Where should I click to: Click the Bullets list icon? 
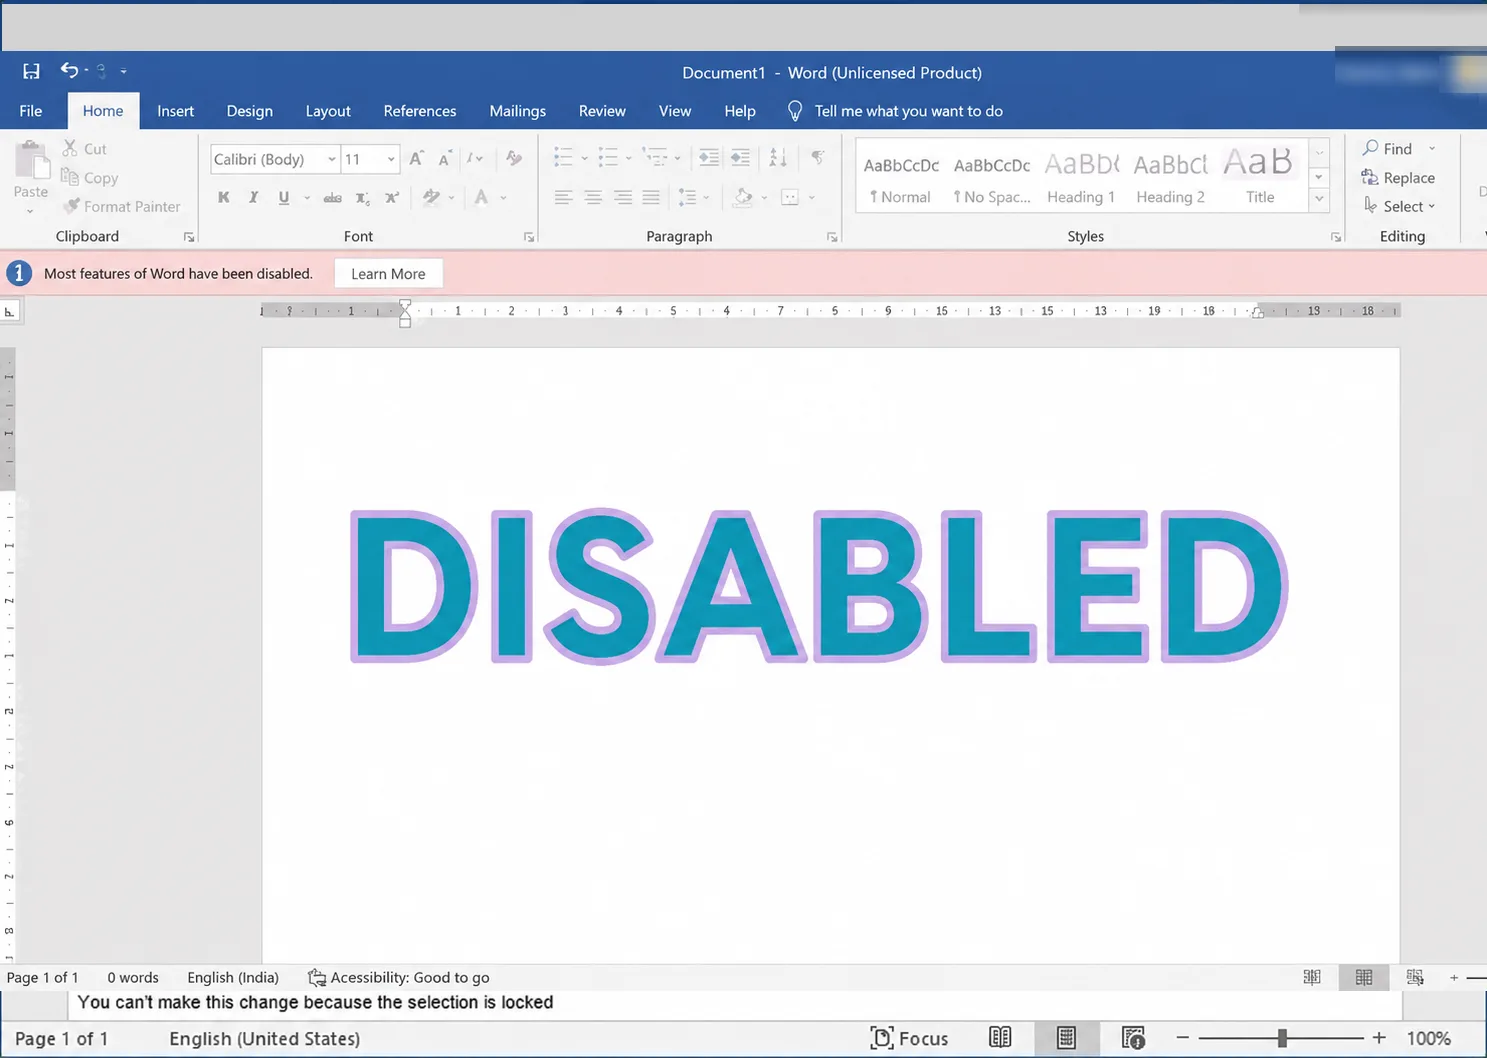coord(564,157)
